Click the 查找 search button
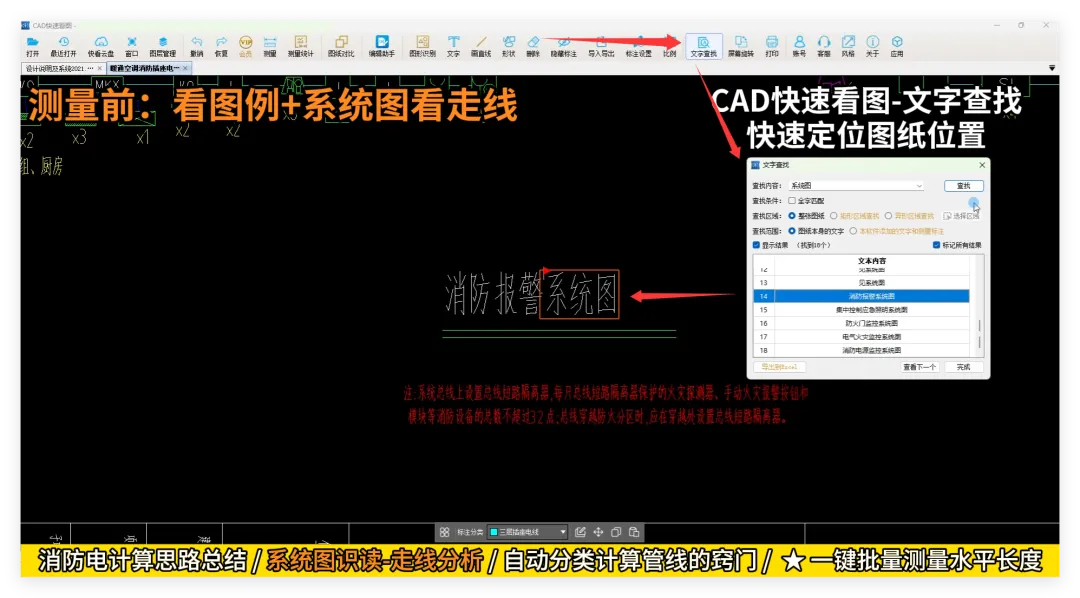Viewport: 1080px width, 598px height. click(964, 186)
